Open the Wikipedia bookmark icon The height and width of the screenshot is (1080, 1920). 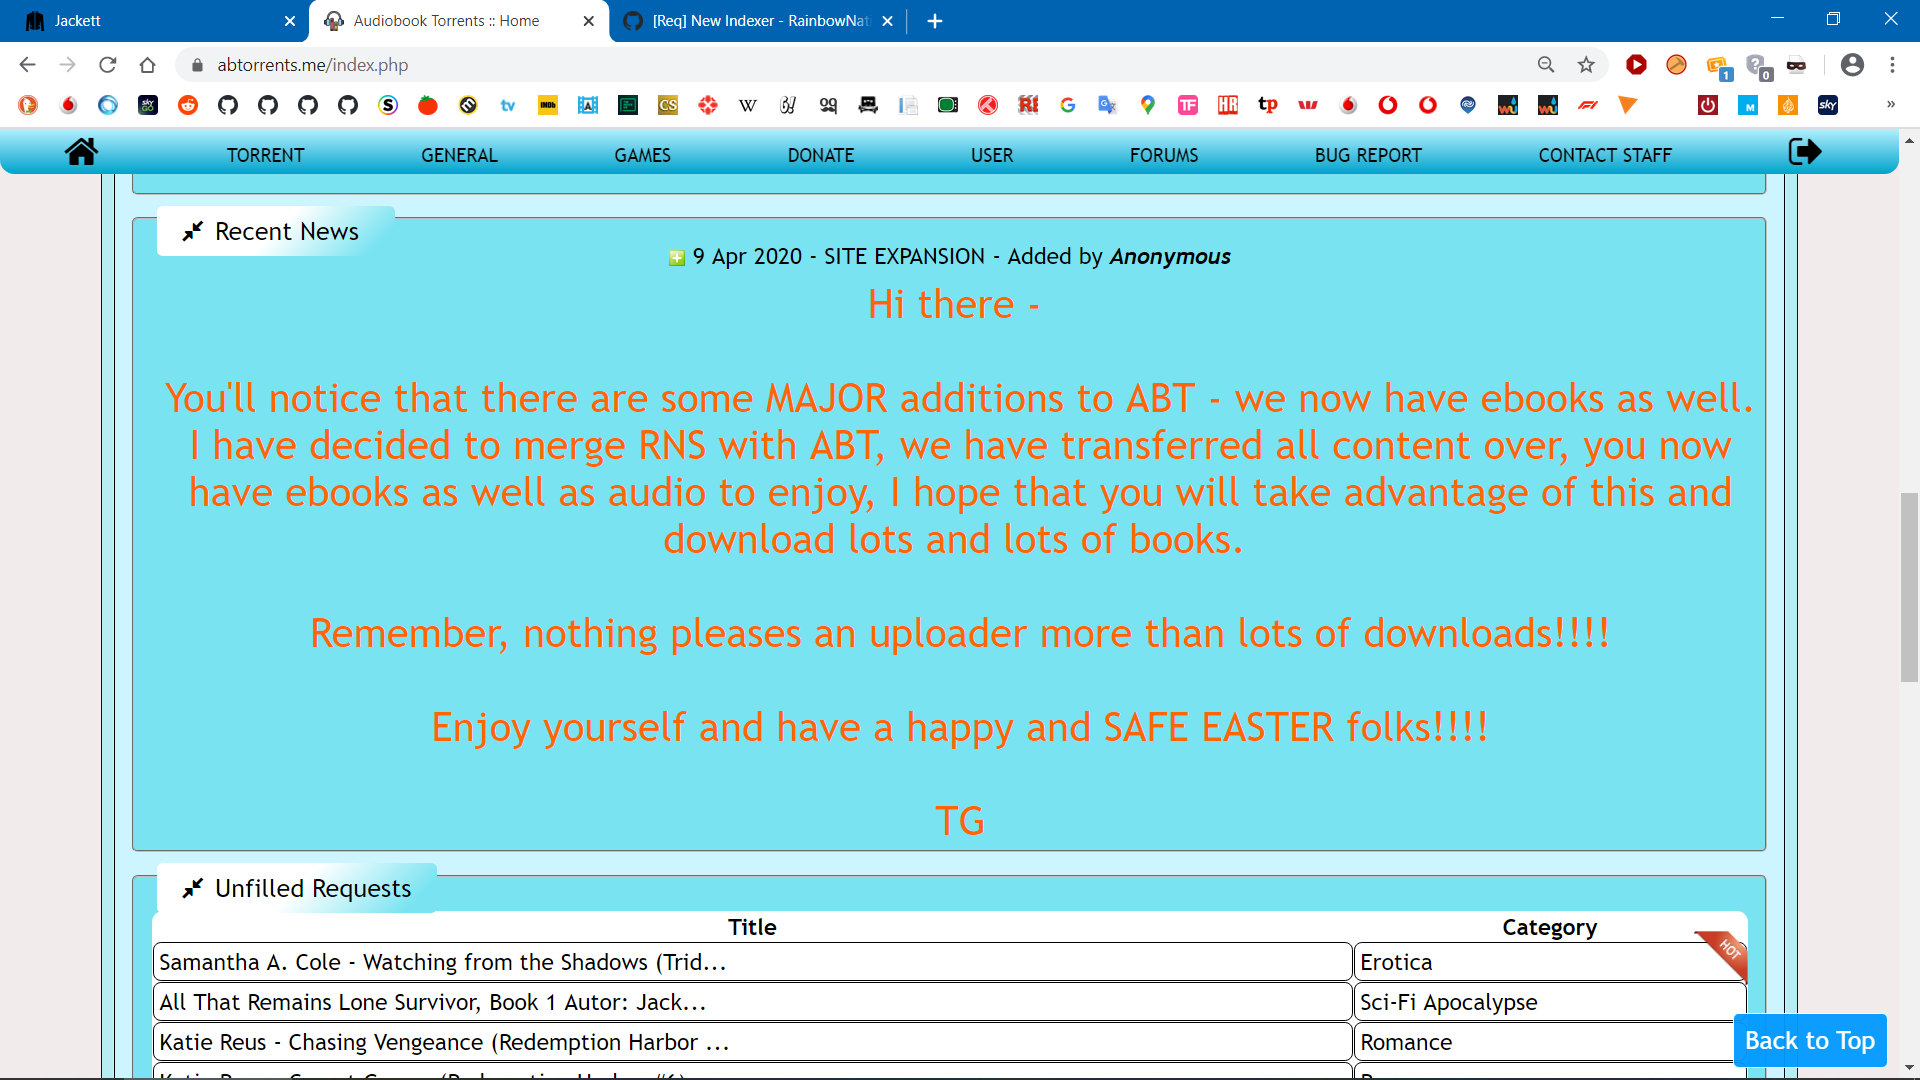748,105
